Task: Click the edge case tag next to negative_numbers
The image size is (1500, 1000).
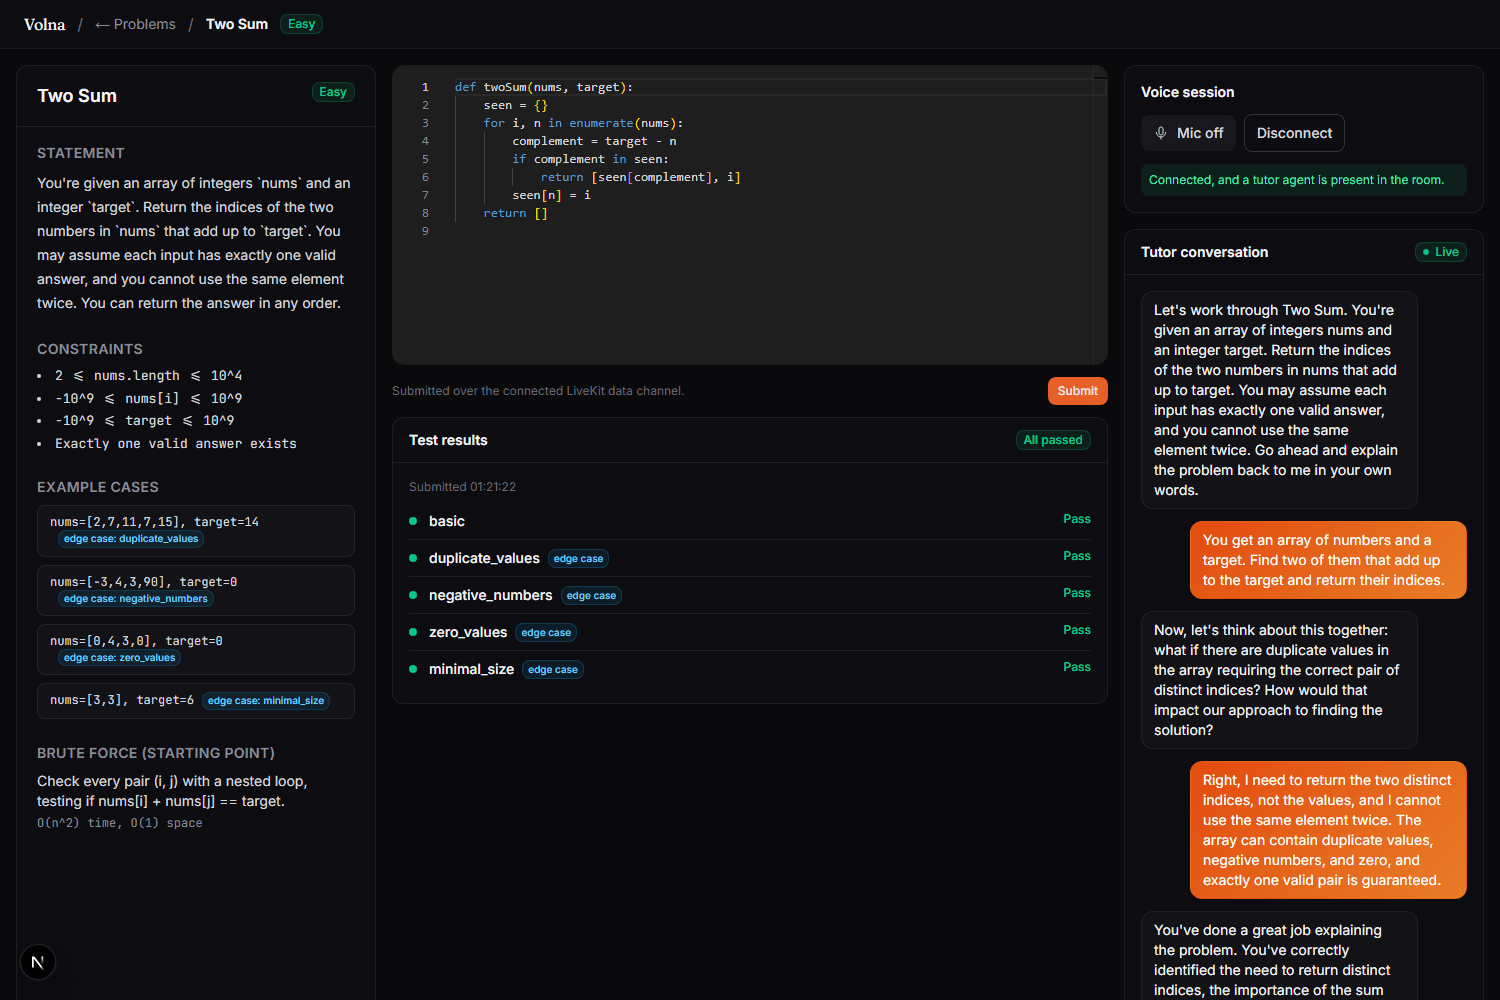Action: [591, 596]
